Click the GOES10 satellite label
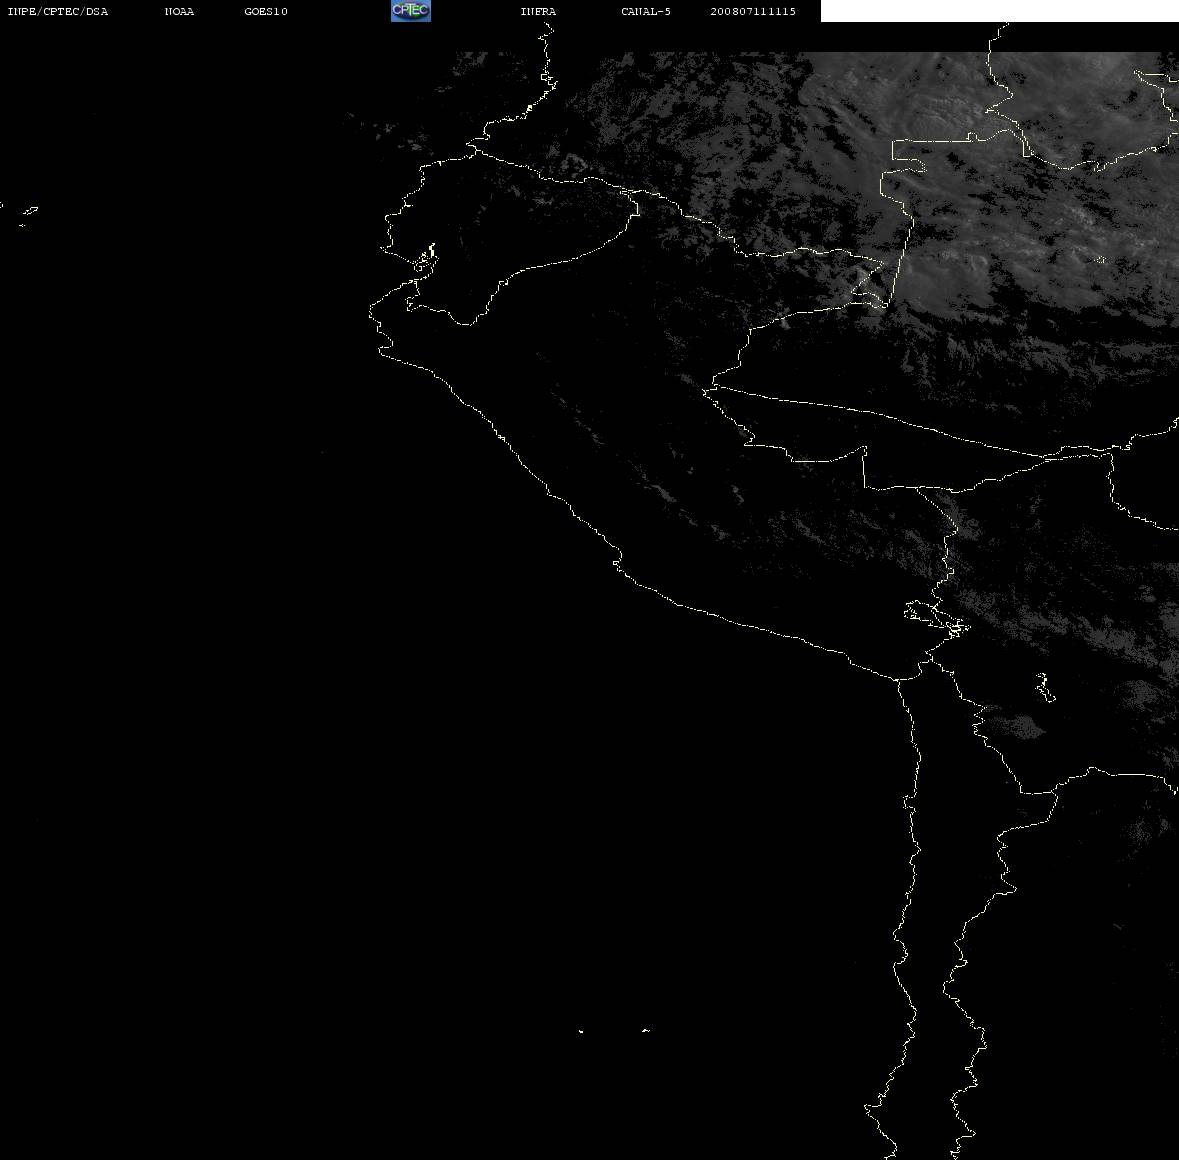Viewport: 1179px width, 1160px height. (x=266, y=11)
